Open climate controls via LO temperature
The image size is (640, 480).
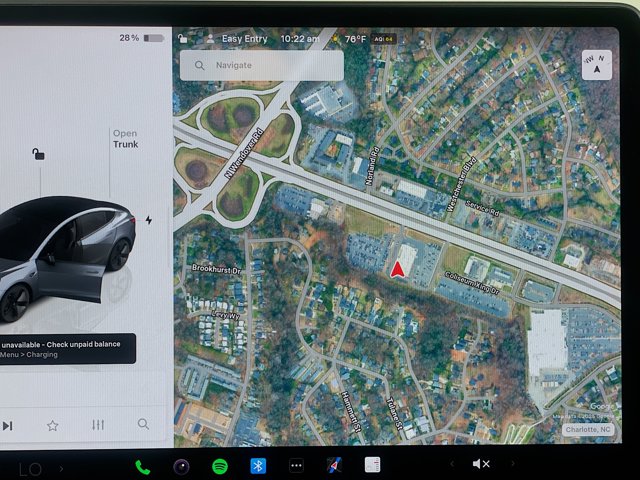tap(30, 470)
